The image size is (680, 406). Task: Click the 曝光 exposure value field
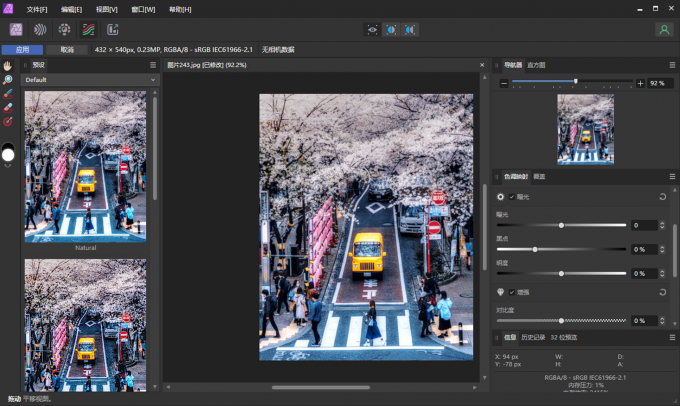pyautogui.click(x=644, y=225)
